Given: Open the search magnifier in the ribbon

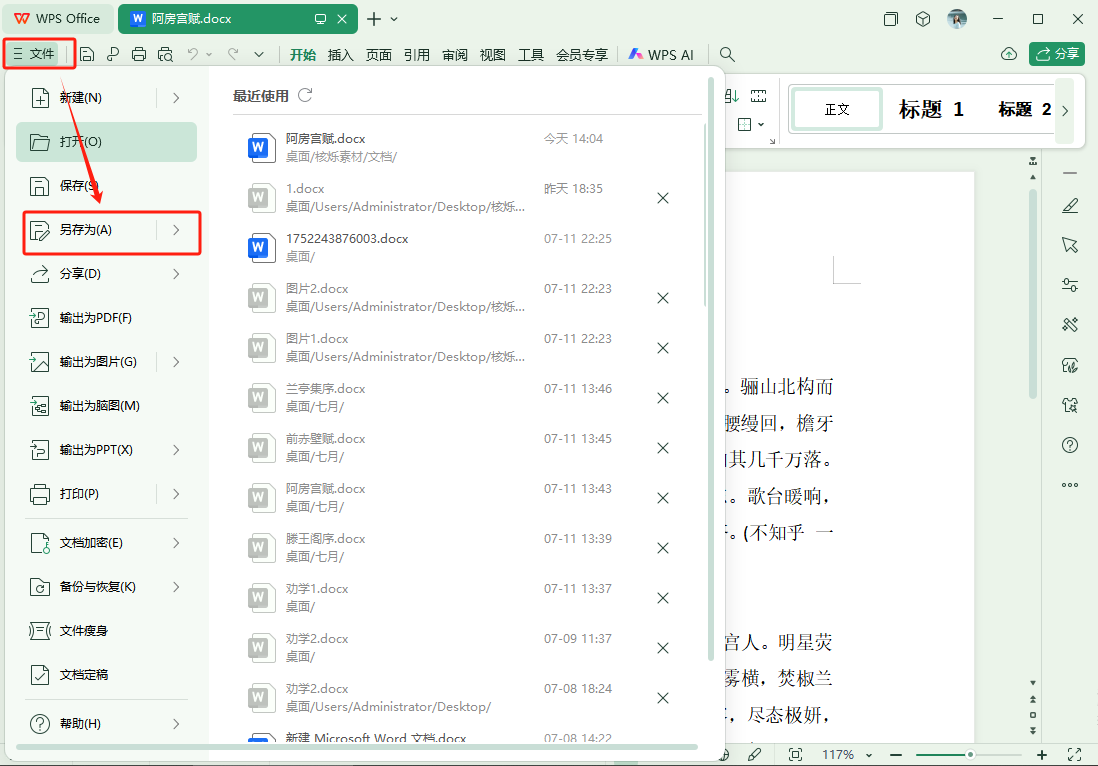Looking at the screenshot, I should point(726,55).
